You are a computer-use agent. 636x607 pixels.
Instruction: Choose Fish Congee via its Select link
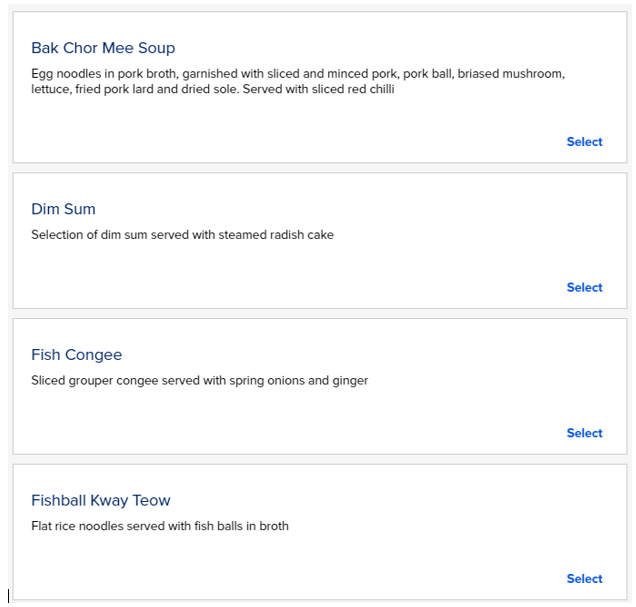584,433
